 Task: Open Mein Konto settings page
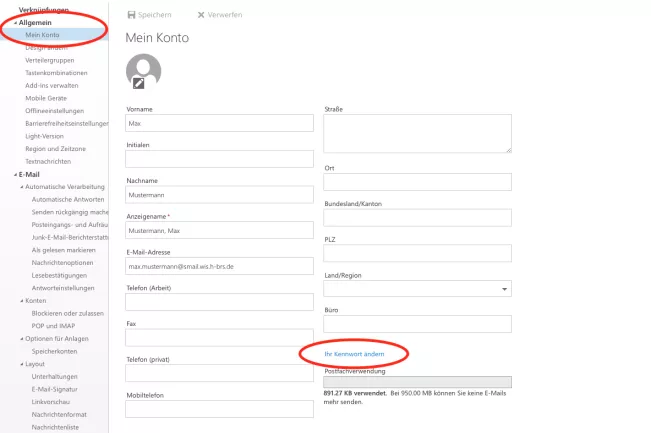pos(43,35)
